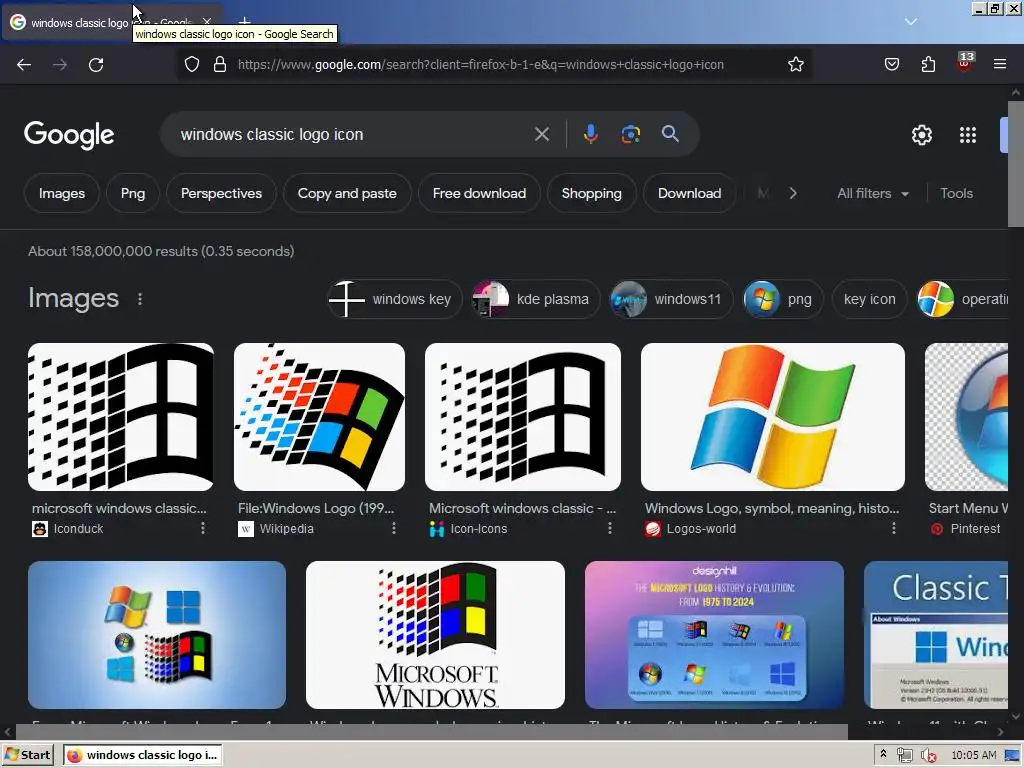Refine images with key icon chip
1024x768 pixels.
click(x=869, y=299)
